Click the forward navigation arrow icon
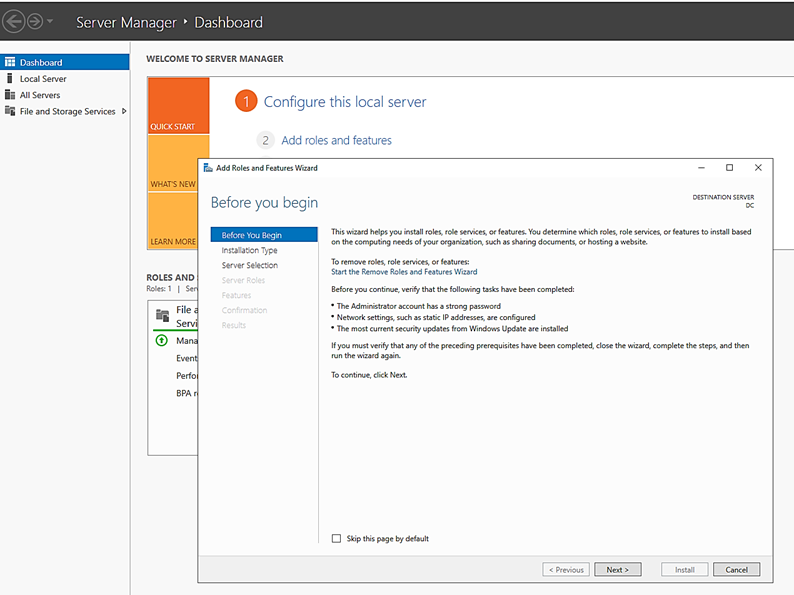 (x=35, y=21)
